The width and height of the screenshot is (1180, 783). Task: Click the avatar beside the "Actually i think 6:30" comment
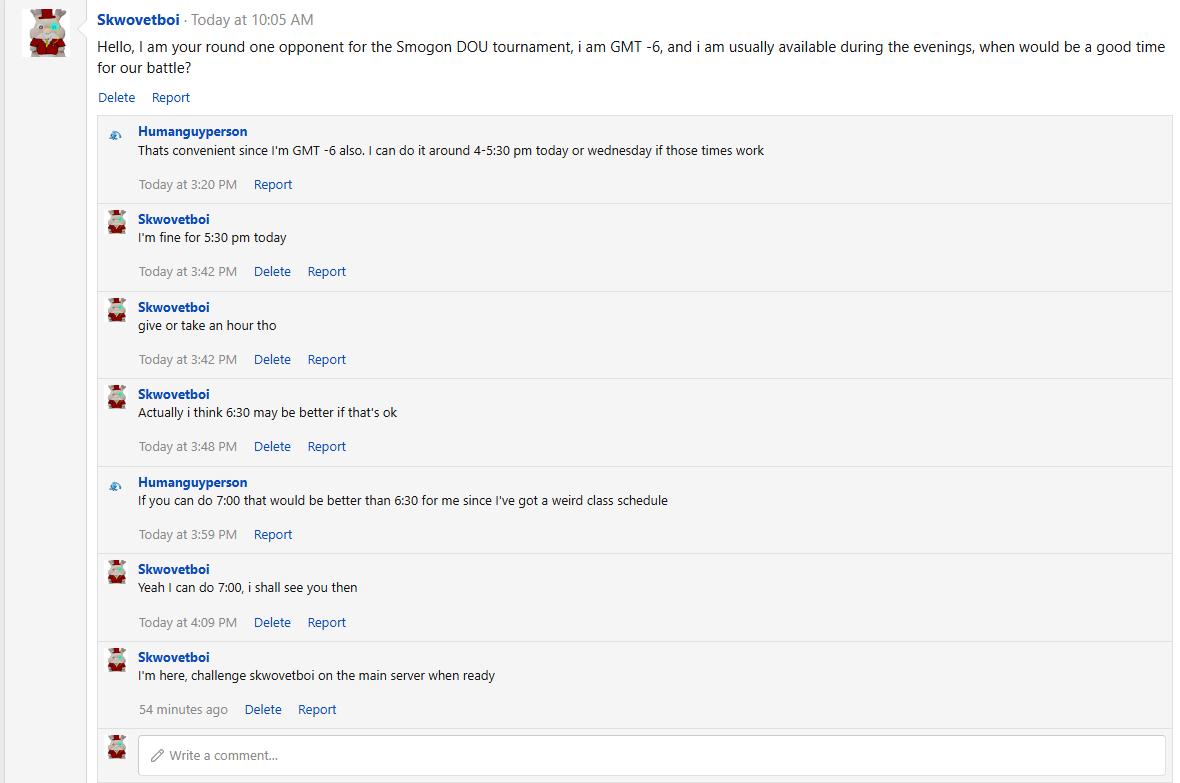pyautogui.click(x=117, y=398)
